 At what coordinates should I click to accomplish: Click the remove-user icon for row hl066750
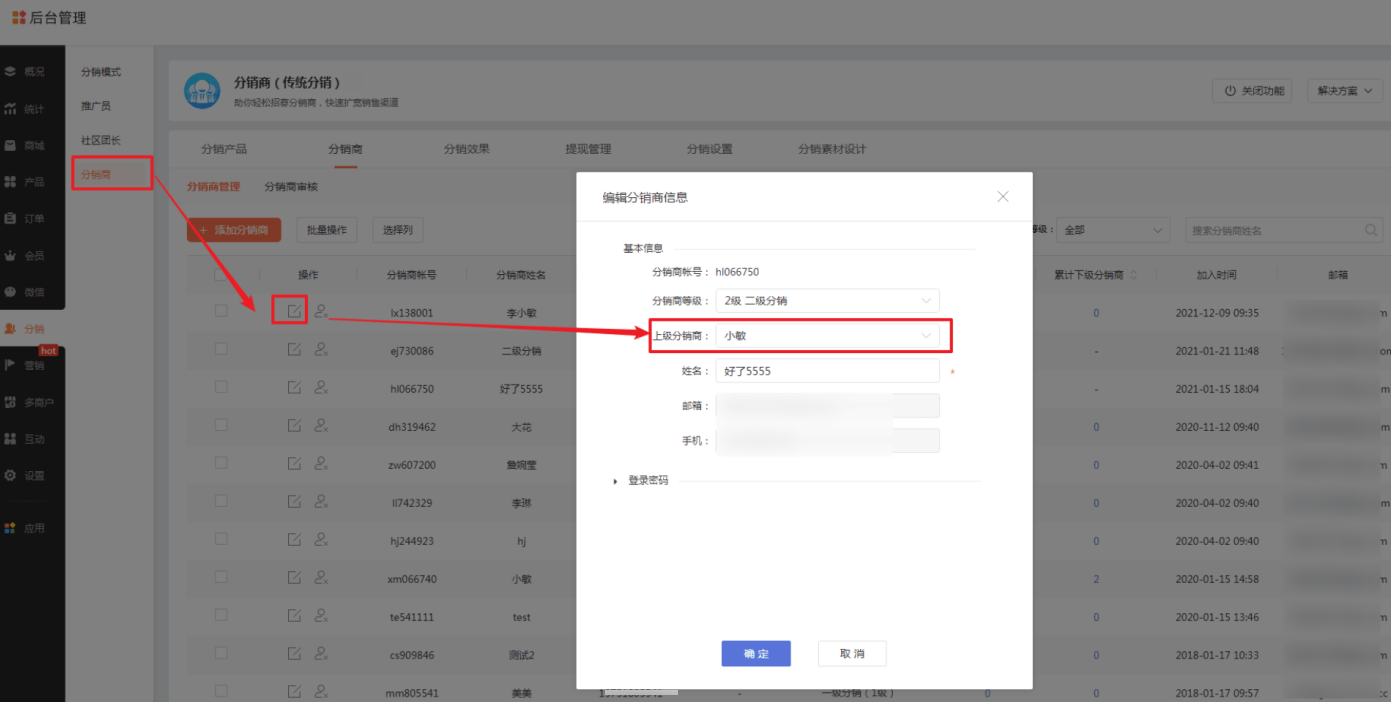click(321, 387)
